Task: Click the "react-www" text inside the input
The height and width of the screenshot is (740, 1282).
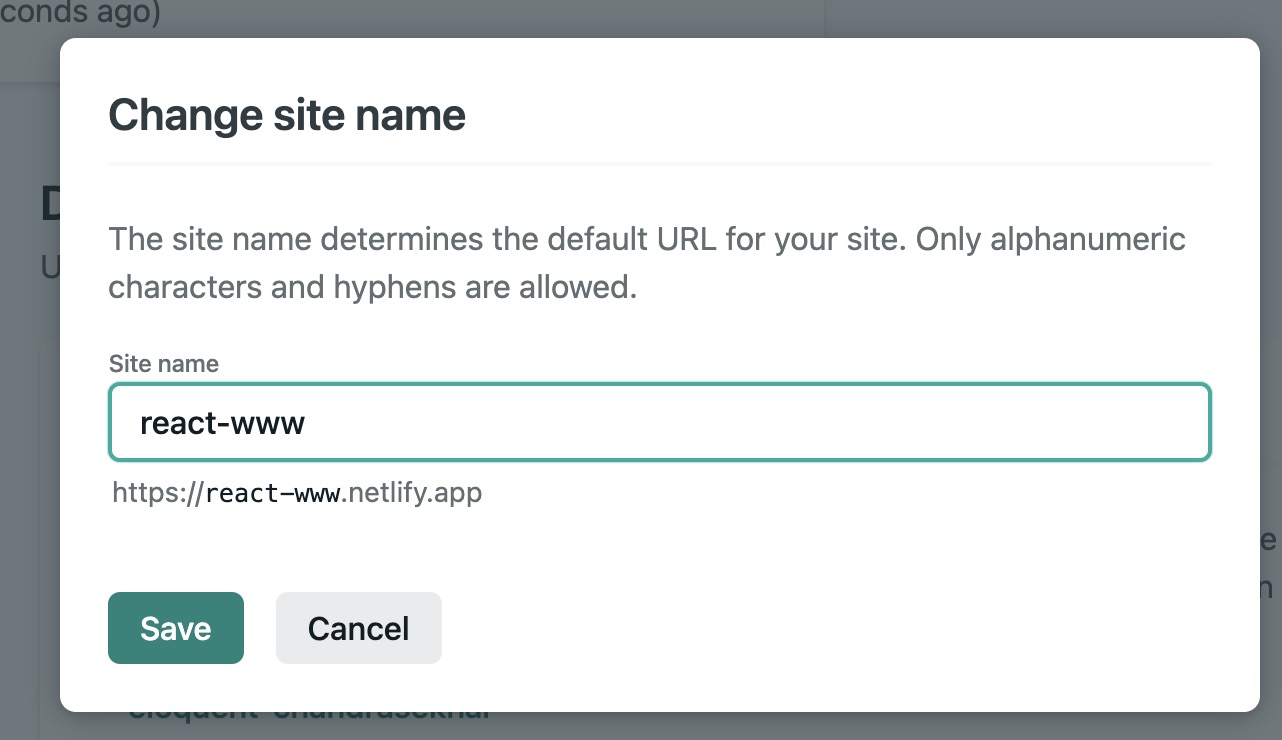Action: click(222, 424)
